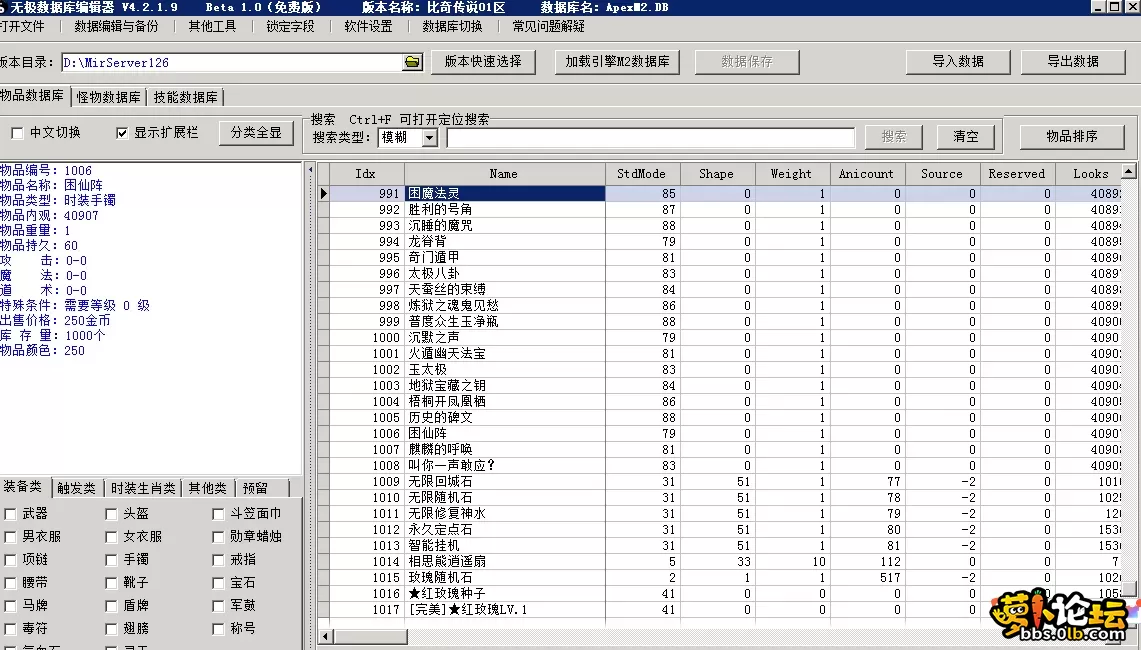Open the 数据编辑与备份 menu
Screen dimensions: 1141x650
(x=116, y=26)
